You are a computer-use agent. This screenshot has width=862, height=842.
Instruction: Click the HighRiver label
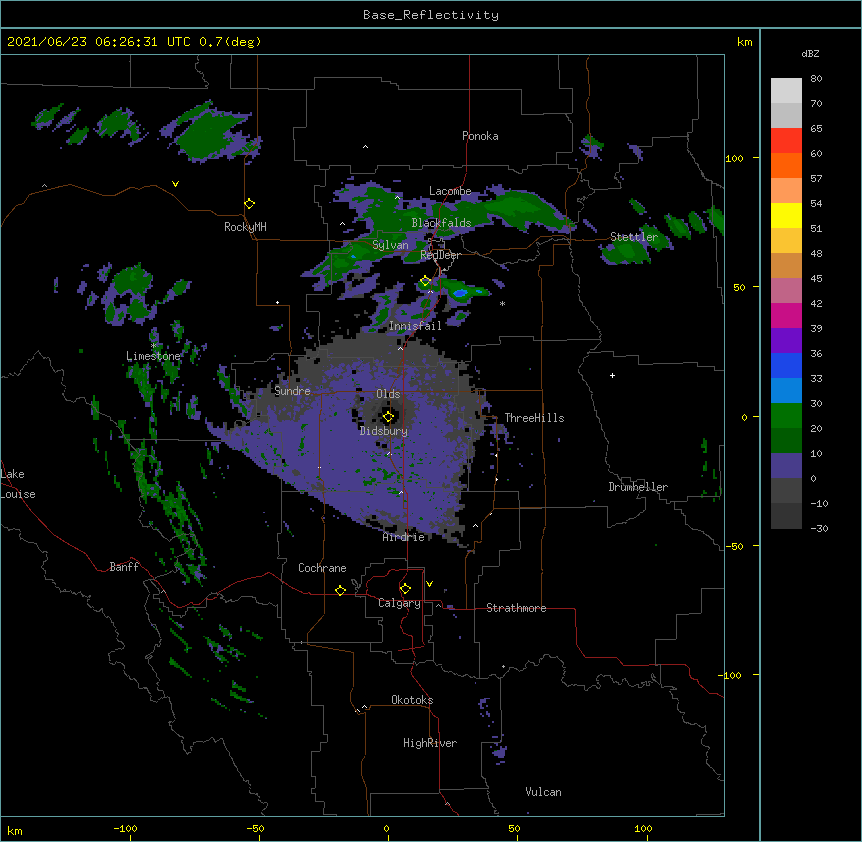tap(430, 743)
